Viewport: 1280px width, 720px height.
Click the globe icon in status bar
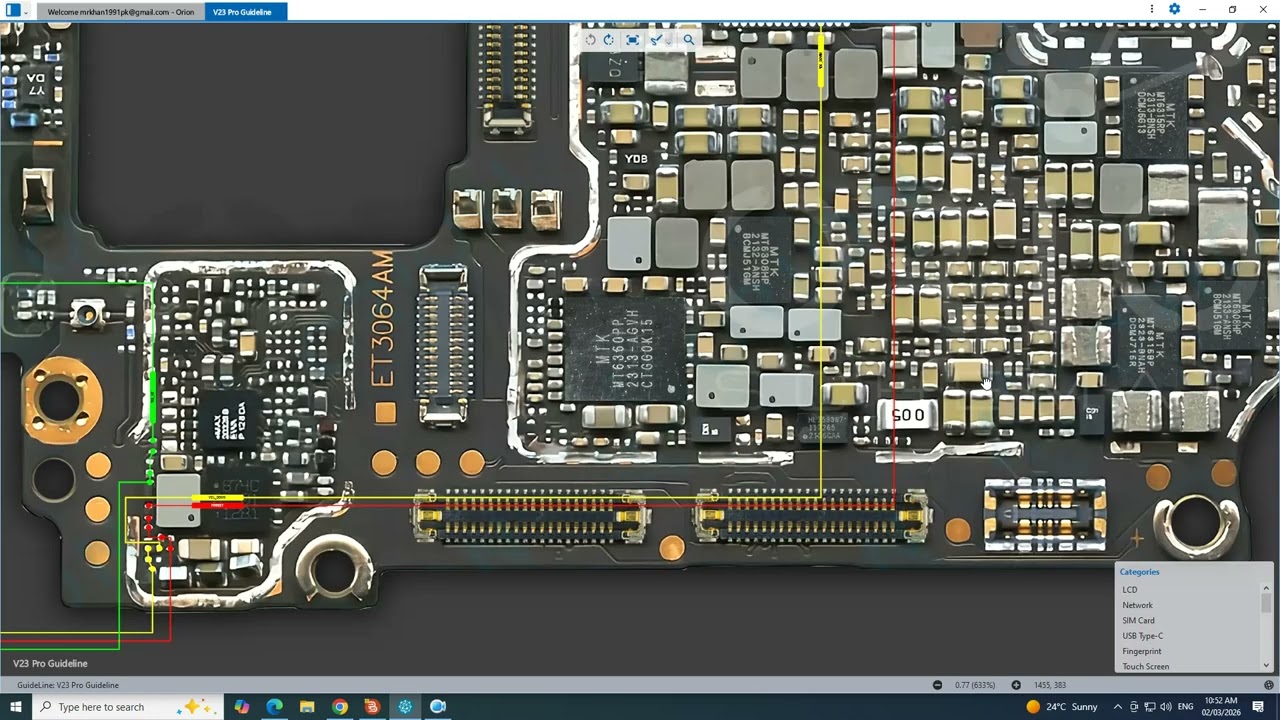(x=1268, y=685)
